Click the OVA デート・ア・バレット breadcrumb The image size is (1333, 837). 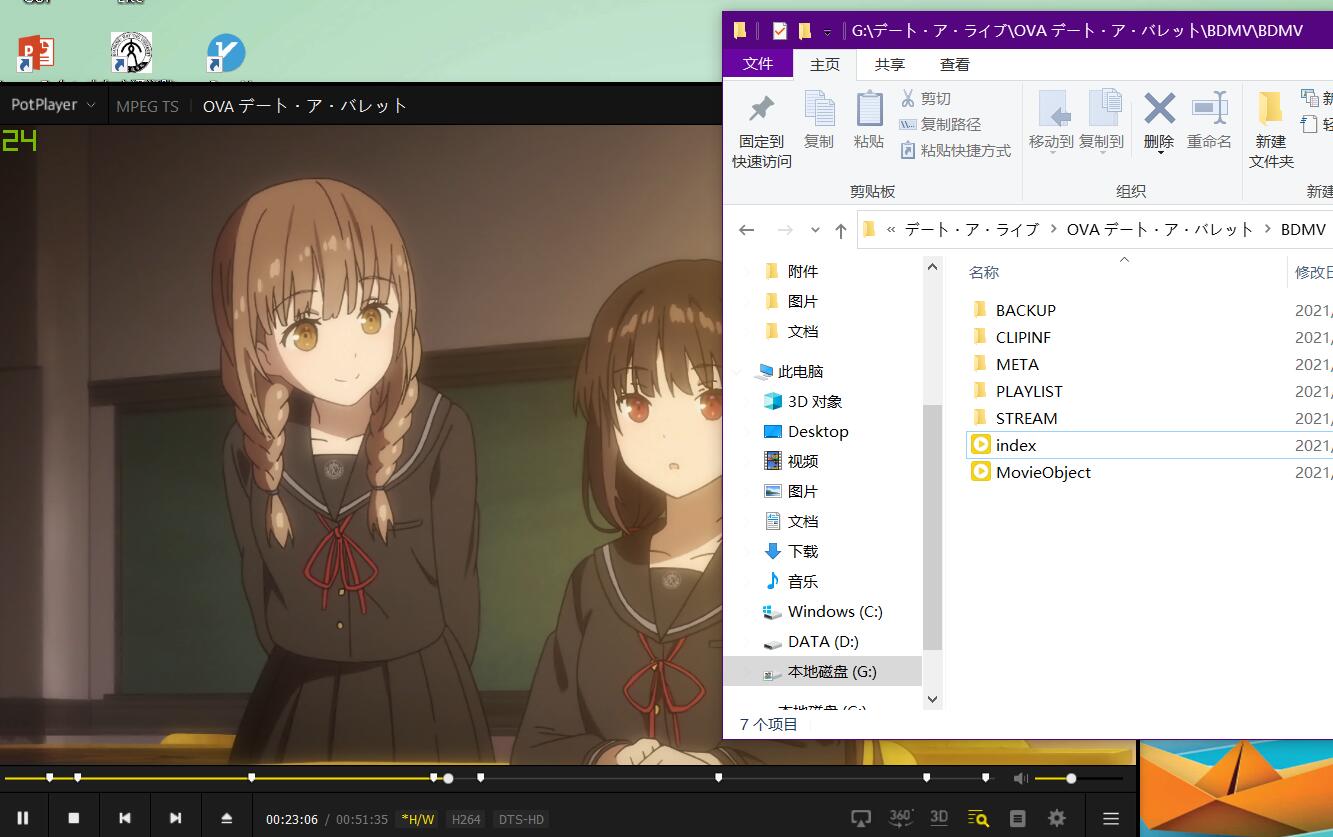tap(1160, 229)
